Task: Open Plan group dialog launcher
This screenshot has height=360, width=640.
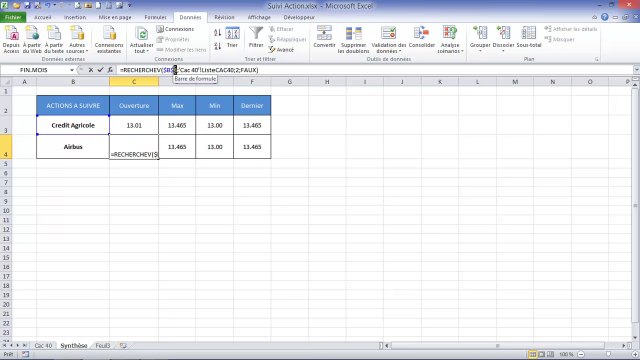Action: point(597,60)
